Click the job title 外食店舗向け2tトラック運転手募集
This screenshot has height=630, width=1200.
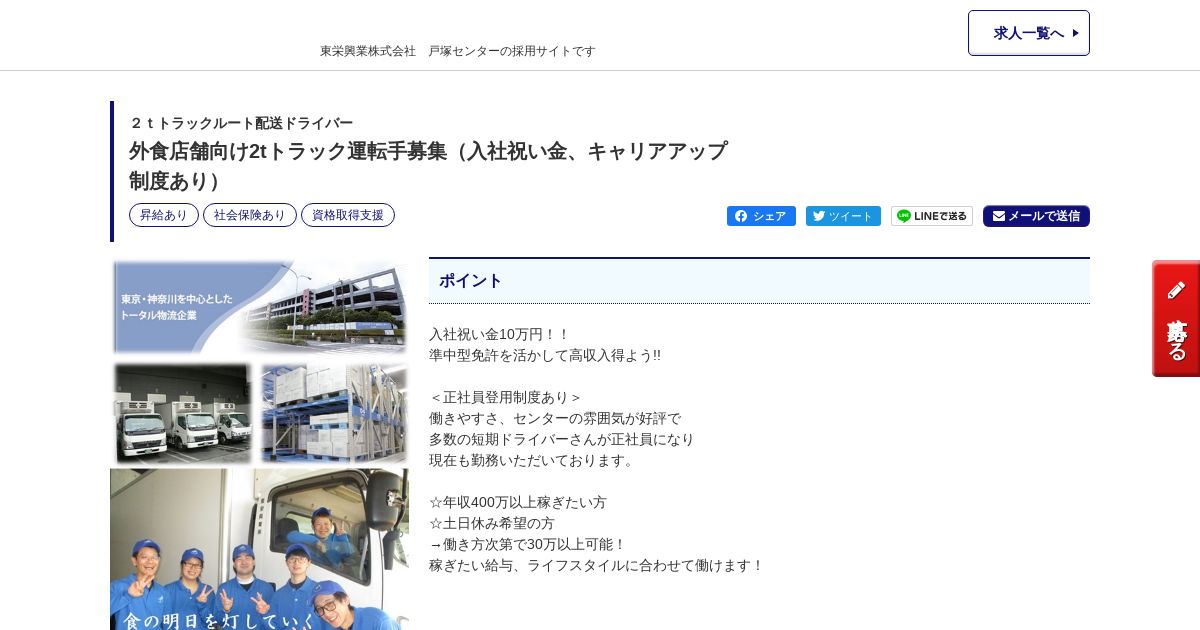pos(428,166)
